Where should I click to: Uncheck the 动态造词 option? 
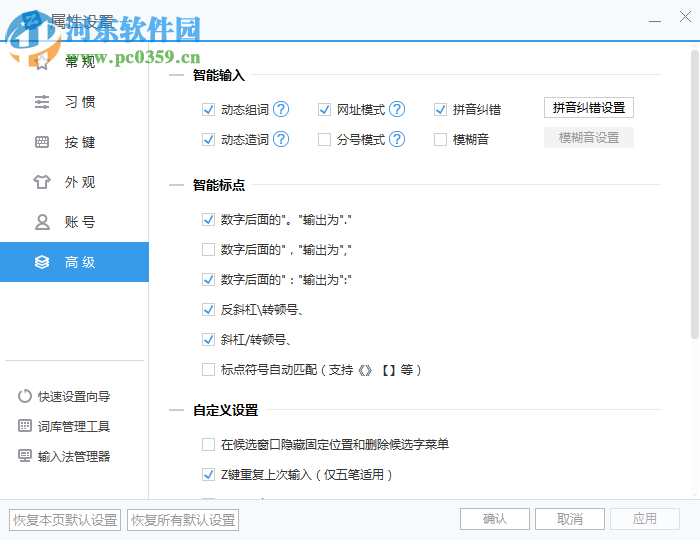coord(208,140)
